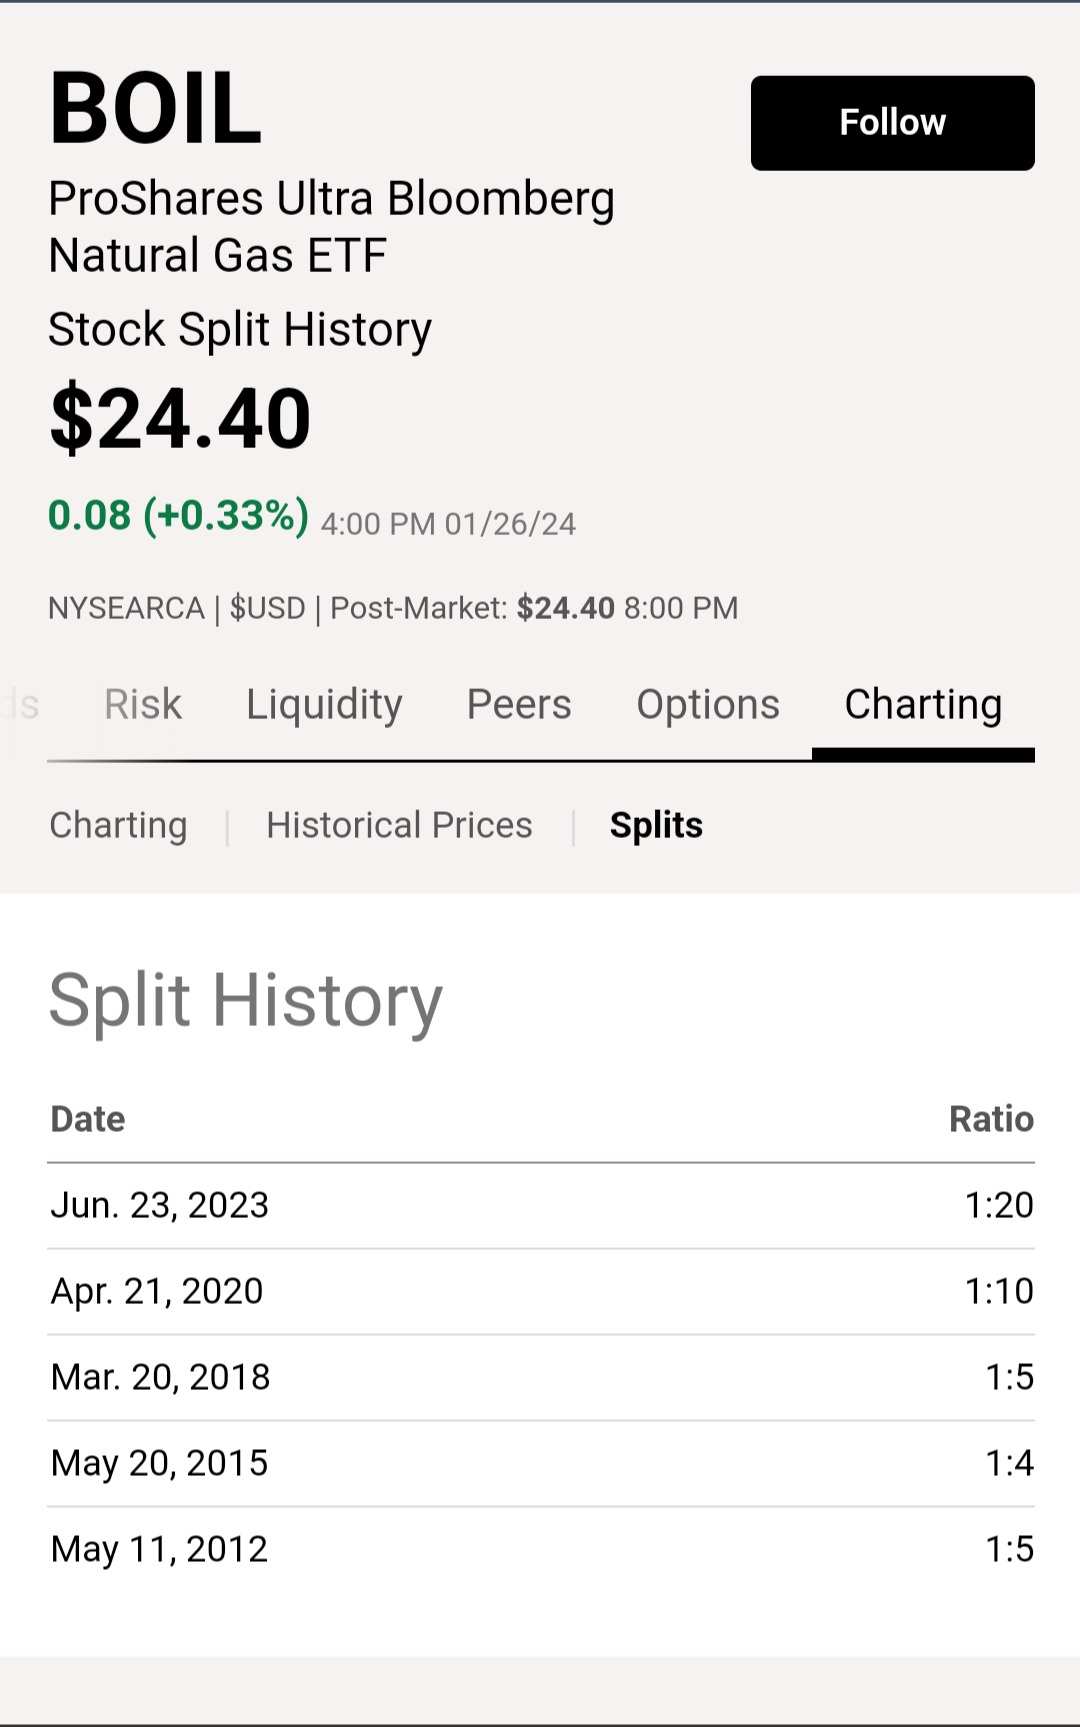1080x1727 pixels.
Task: Open the Historical Prices link
Action: tap(399, 826)
